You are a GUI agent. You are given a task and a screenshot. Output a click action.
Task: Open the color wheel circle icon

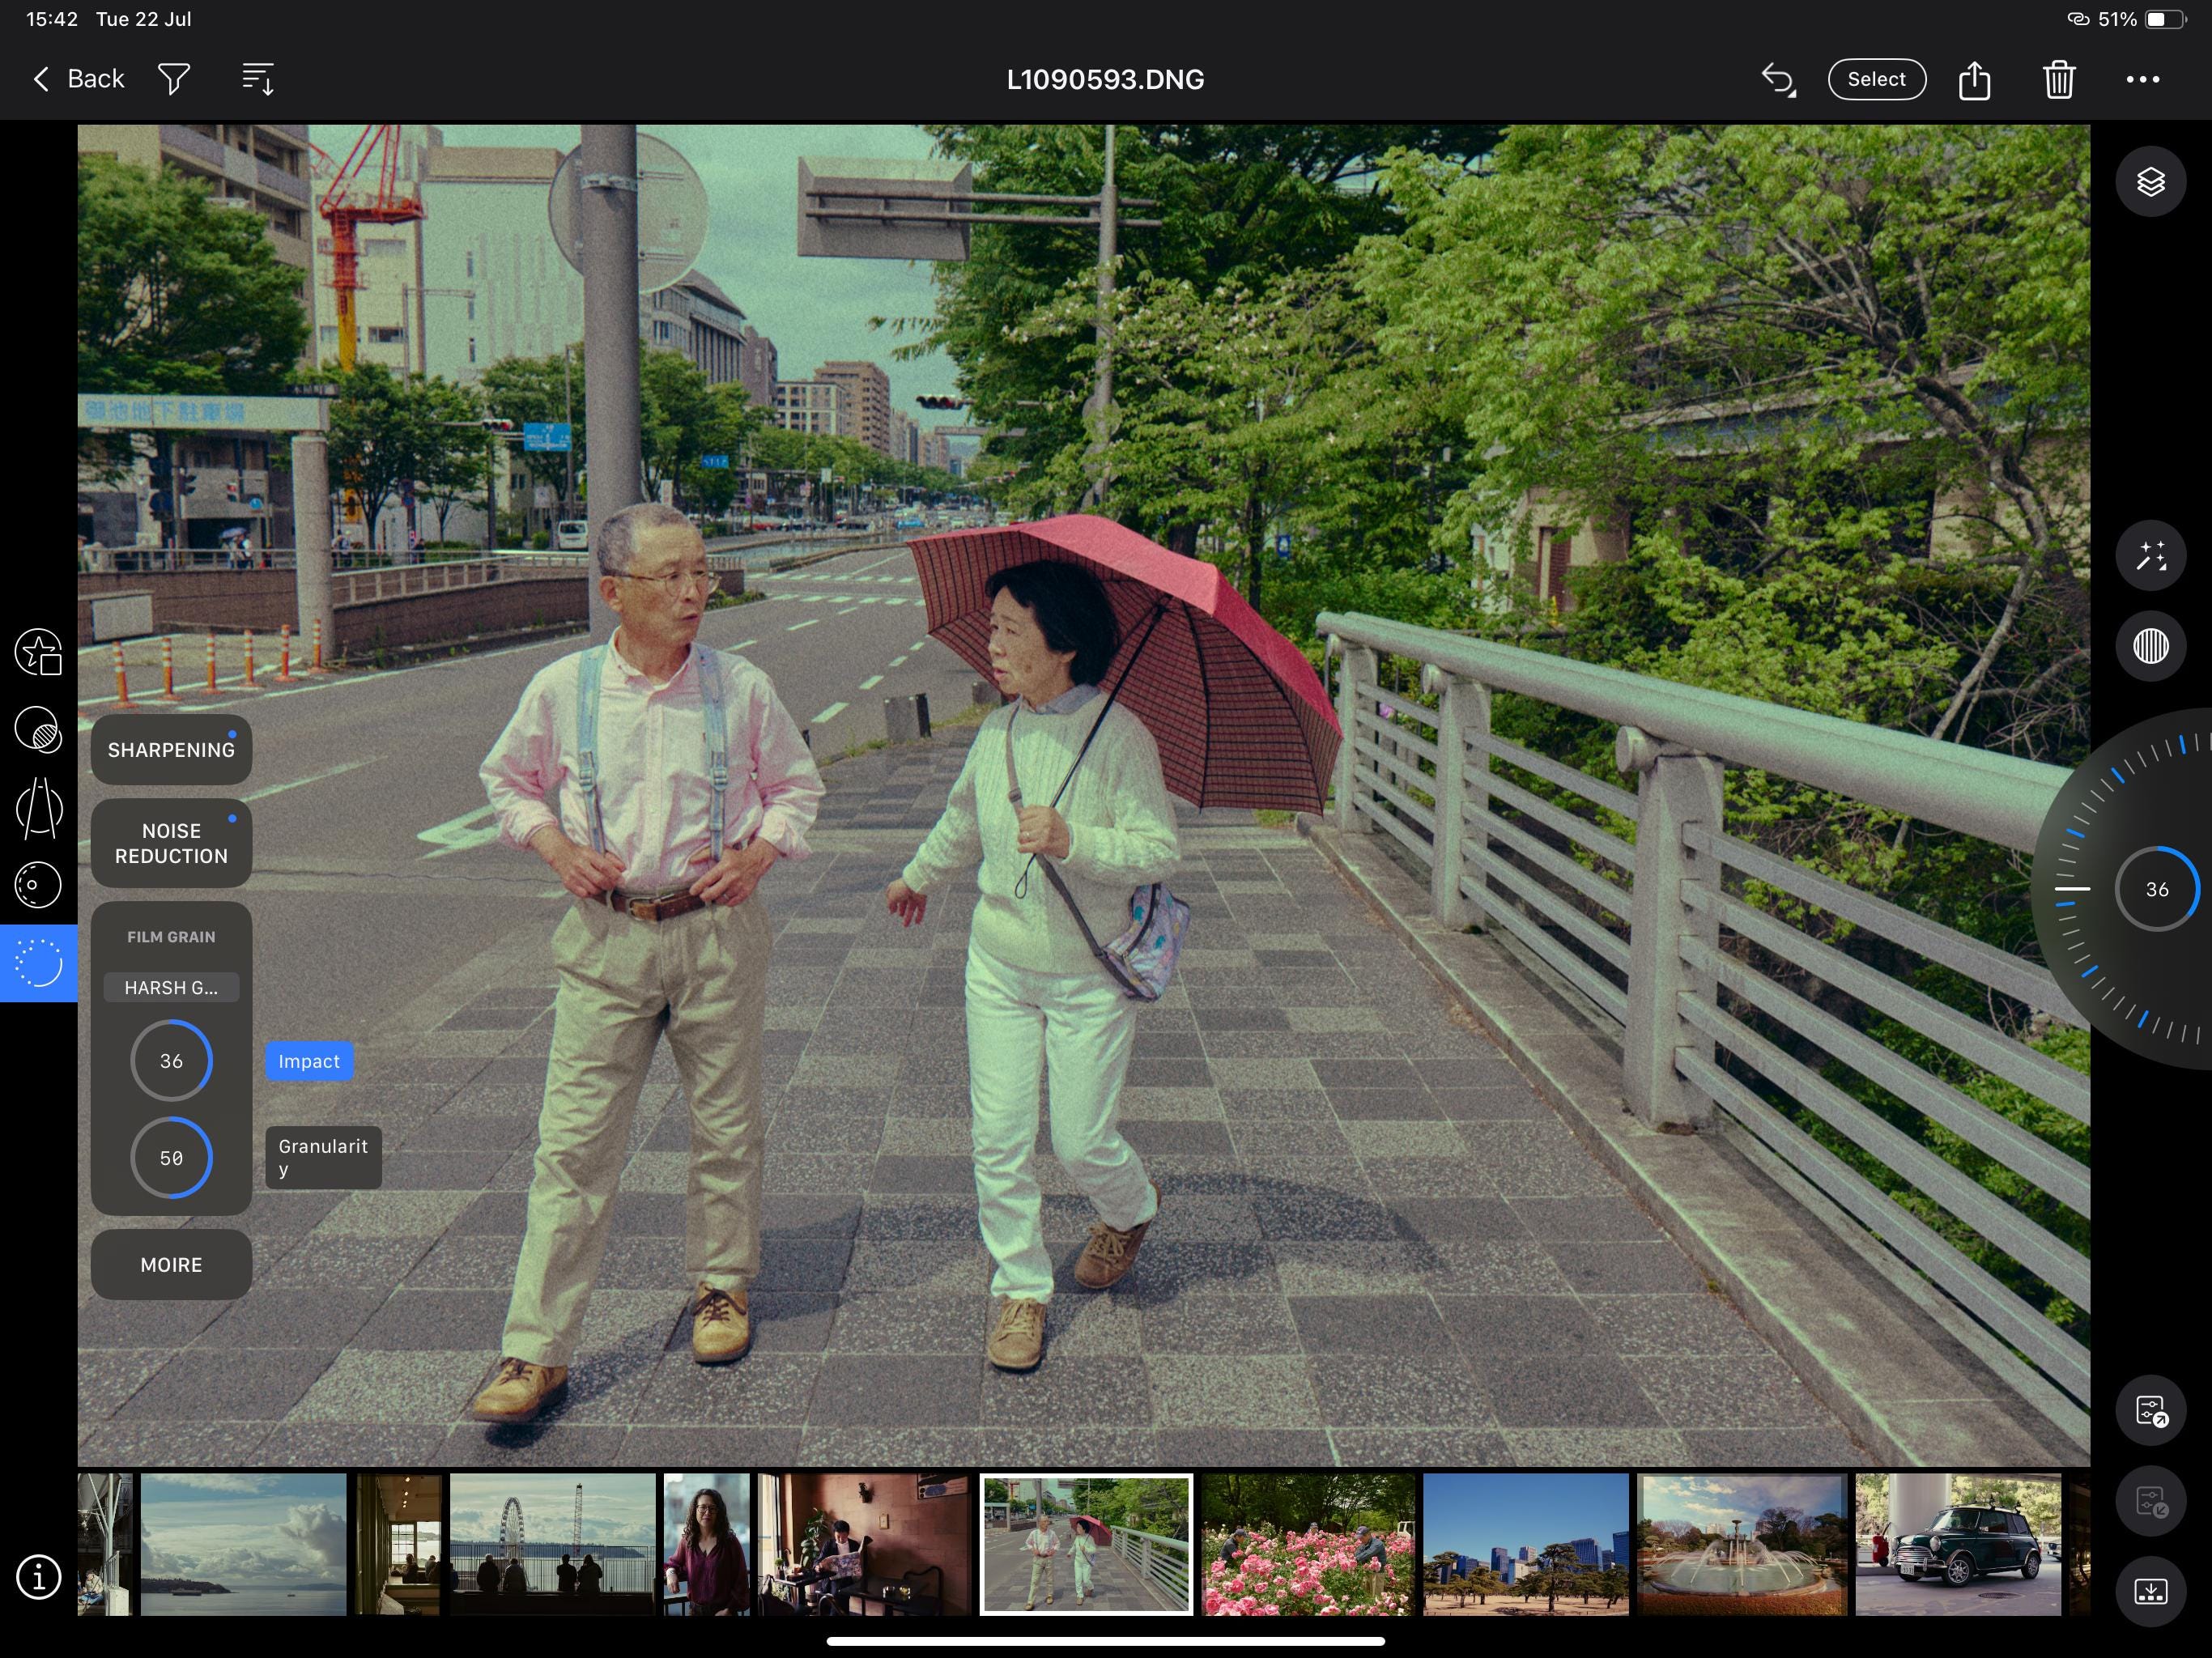pyautogui.click(x=39, y=885)
